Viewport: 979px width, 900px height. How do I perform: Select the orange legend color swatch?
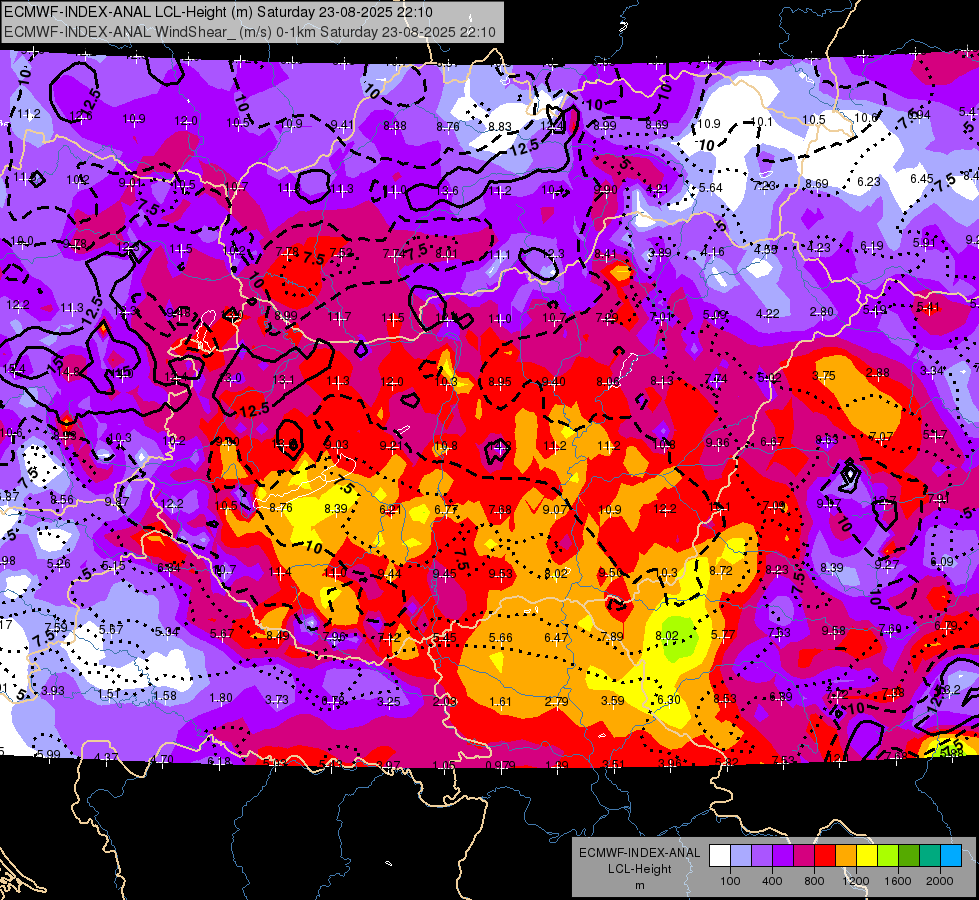click(x=846, y=856)
